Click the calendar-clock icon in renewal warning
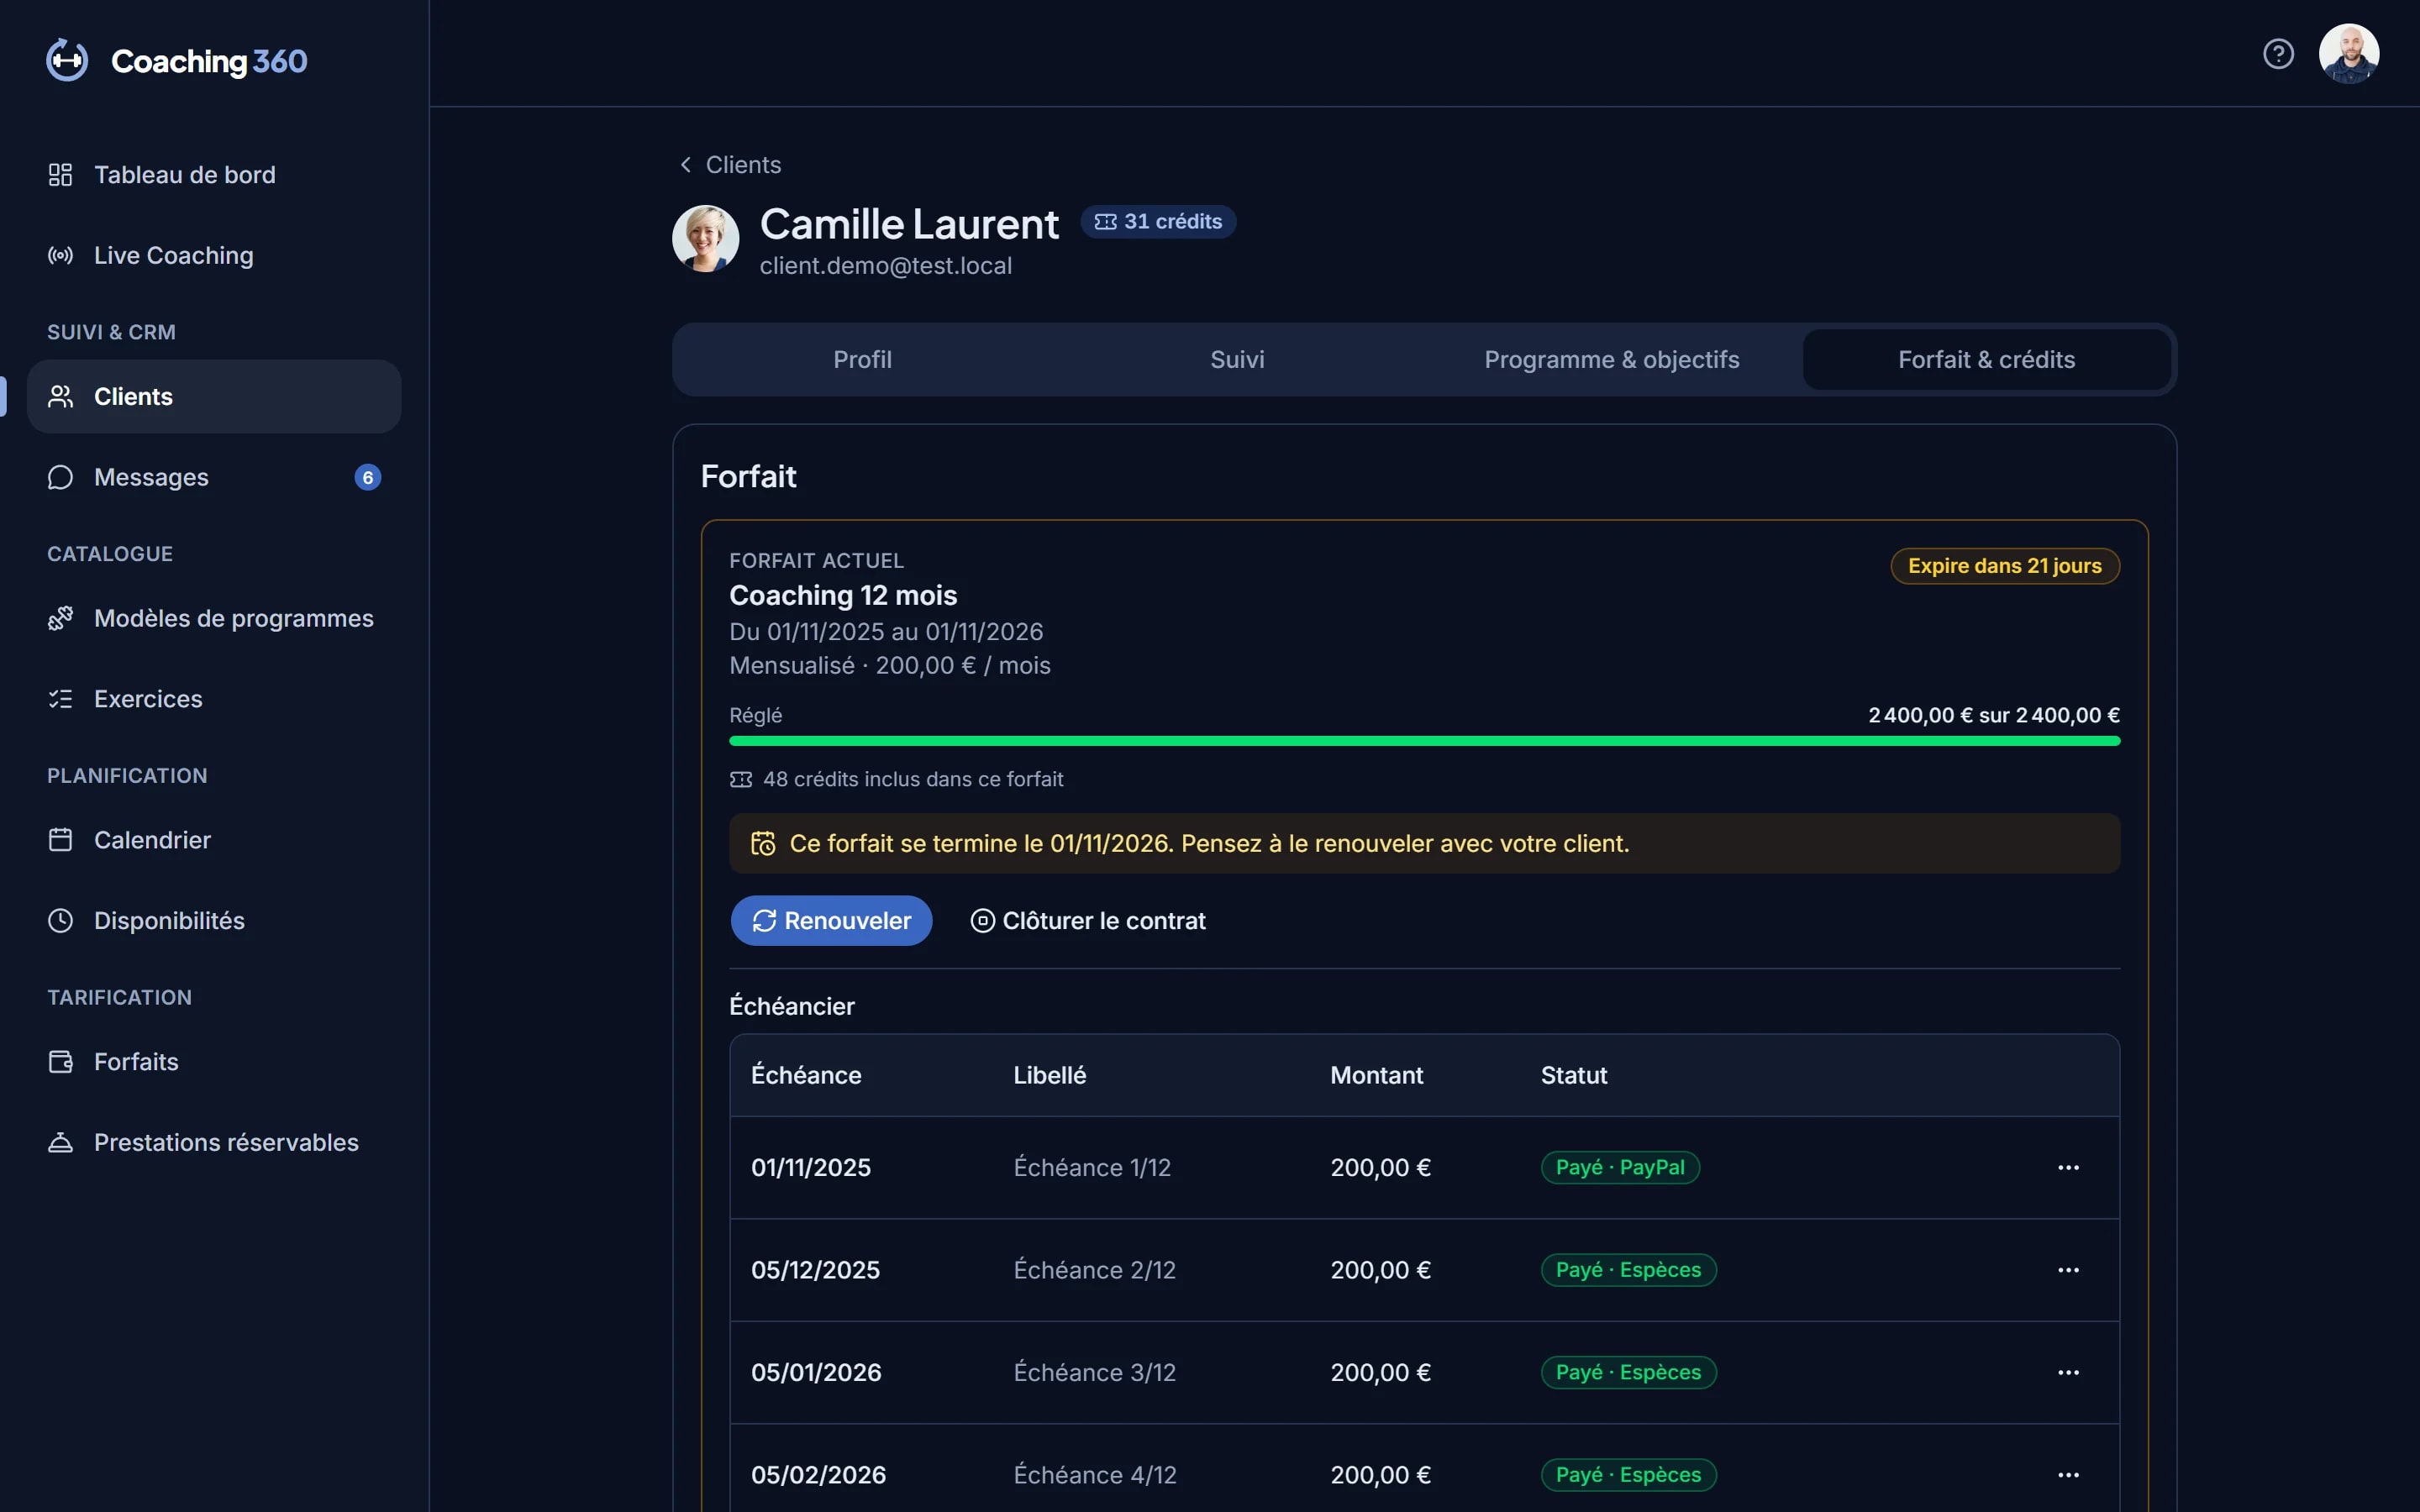This screenshot has width=2420, height=1512. click(x=763, y=844)
